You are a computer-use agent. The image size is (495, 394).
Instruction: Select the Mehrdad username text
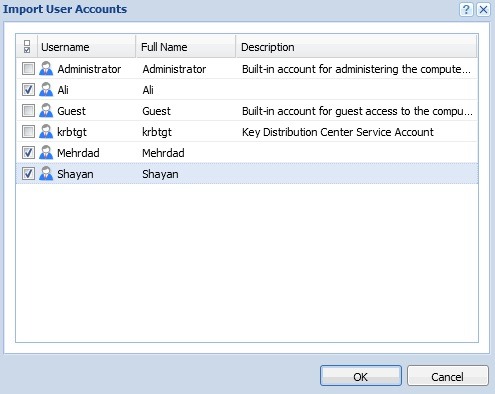pyautogui.click(x=78, y=153)
